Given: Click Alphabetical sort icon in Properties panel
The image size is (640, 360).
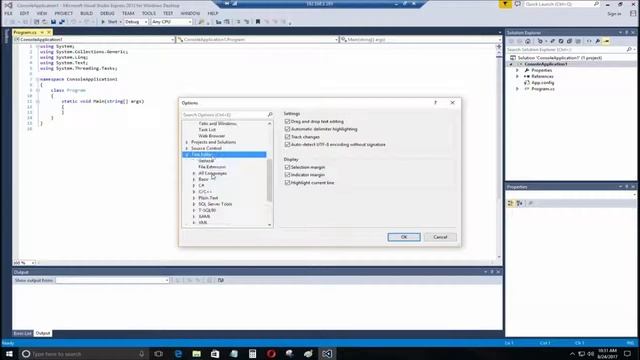Looking at the screenshot, I should 520,203.
